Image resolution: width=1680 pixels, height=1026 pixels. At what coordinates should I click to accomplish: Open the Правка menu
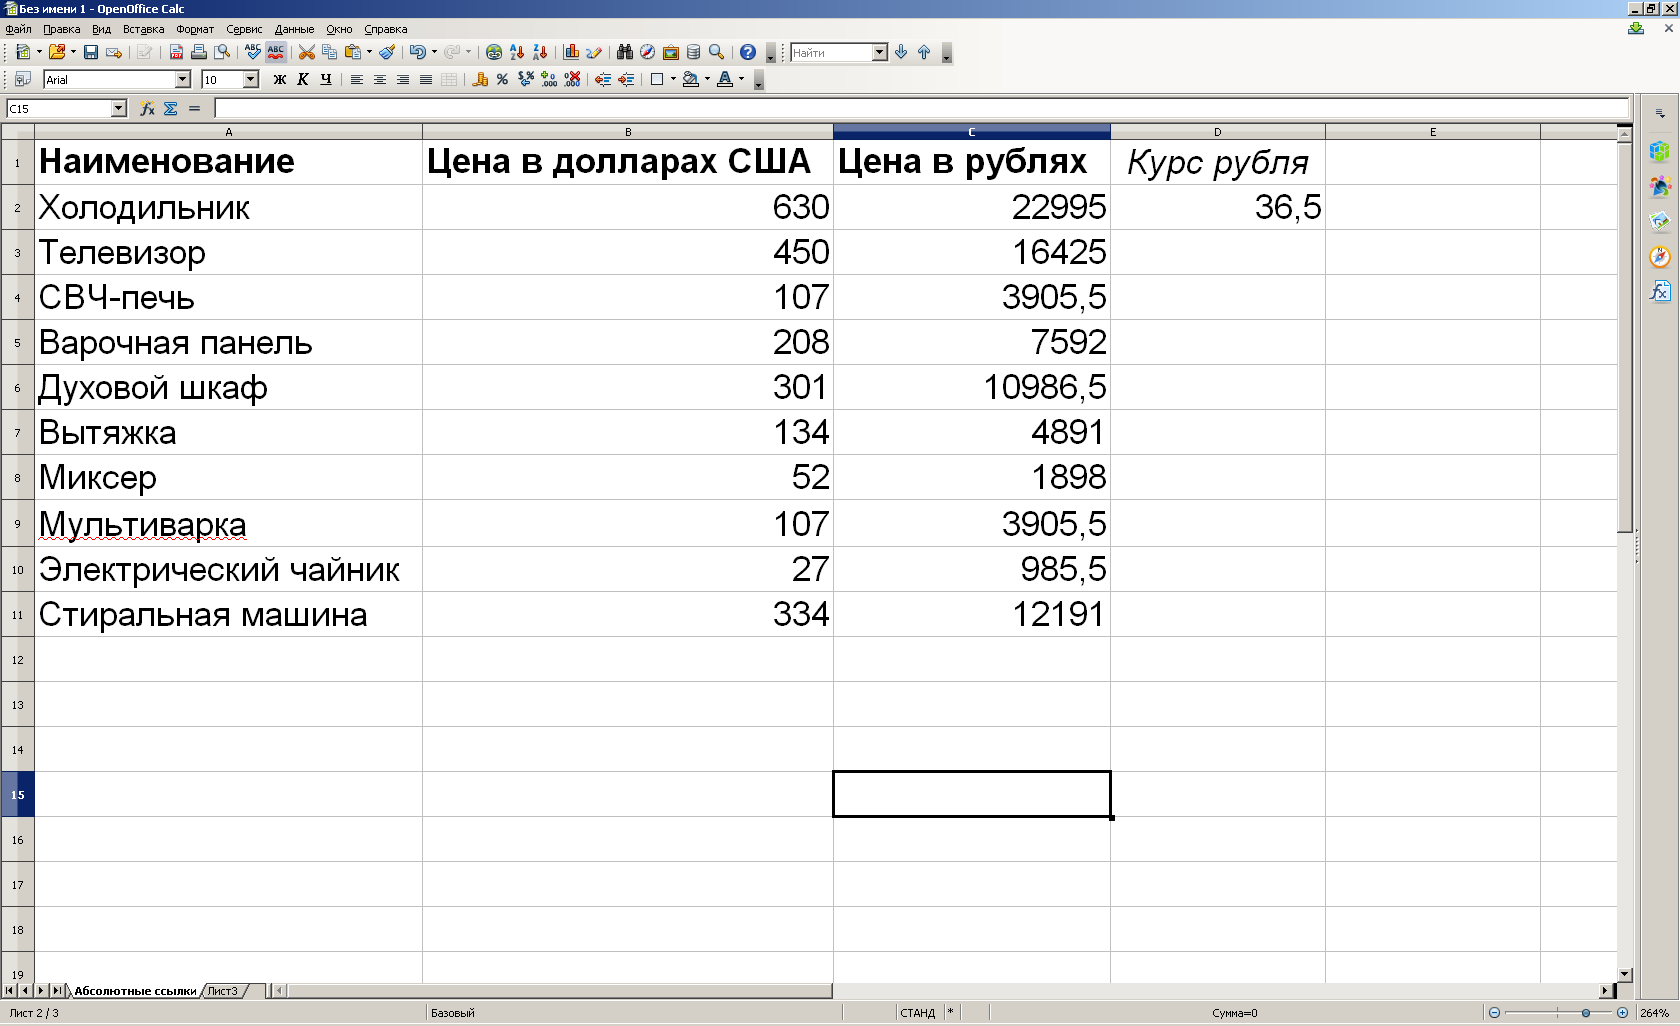pos(61,29)
